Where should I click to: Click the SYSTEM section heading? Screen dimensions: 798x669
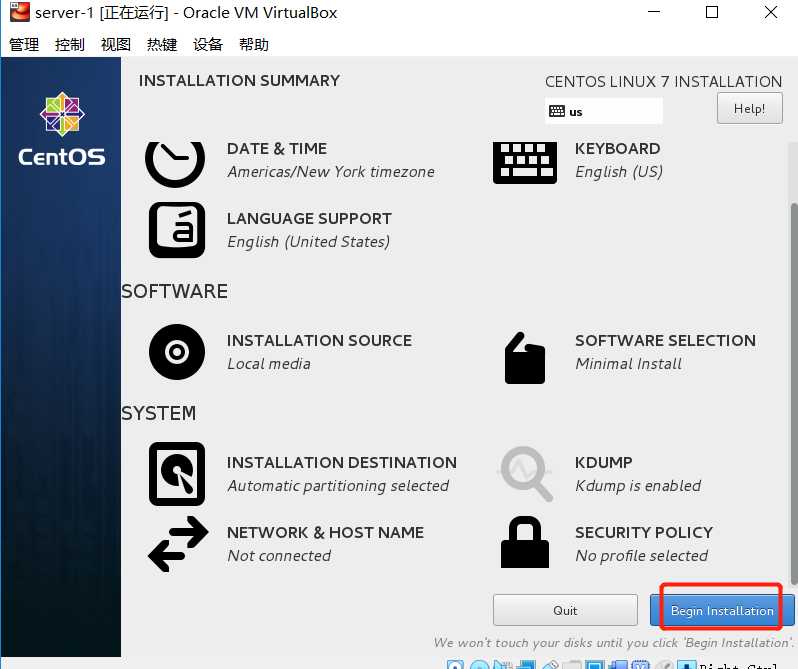pyautogui.click(x=158, y=413)
